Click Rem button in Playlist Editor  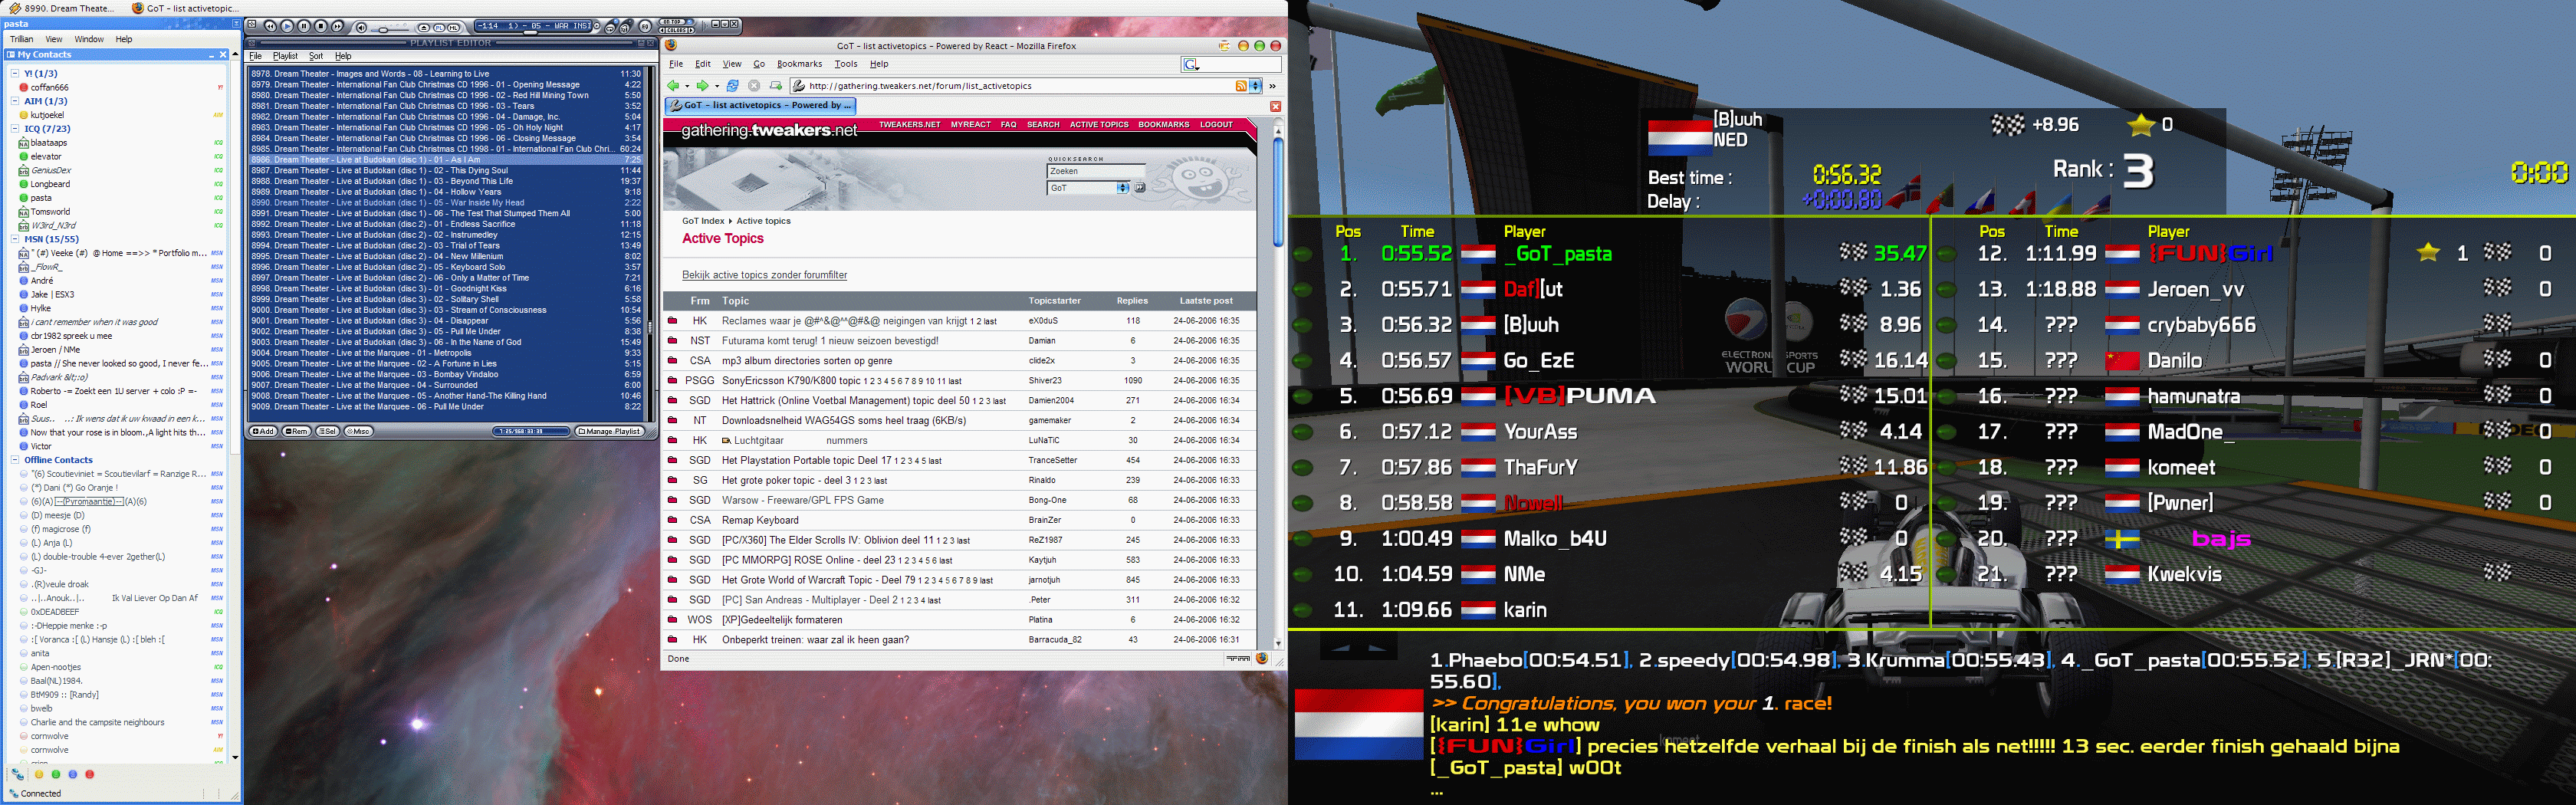tap(297, 431)
